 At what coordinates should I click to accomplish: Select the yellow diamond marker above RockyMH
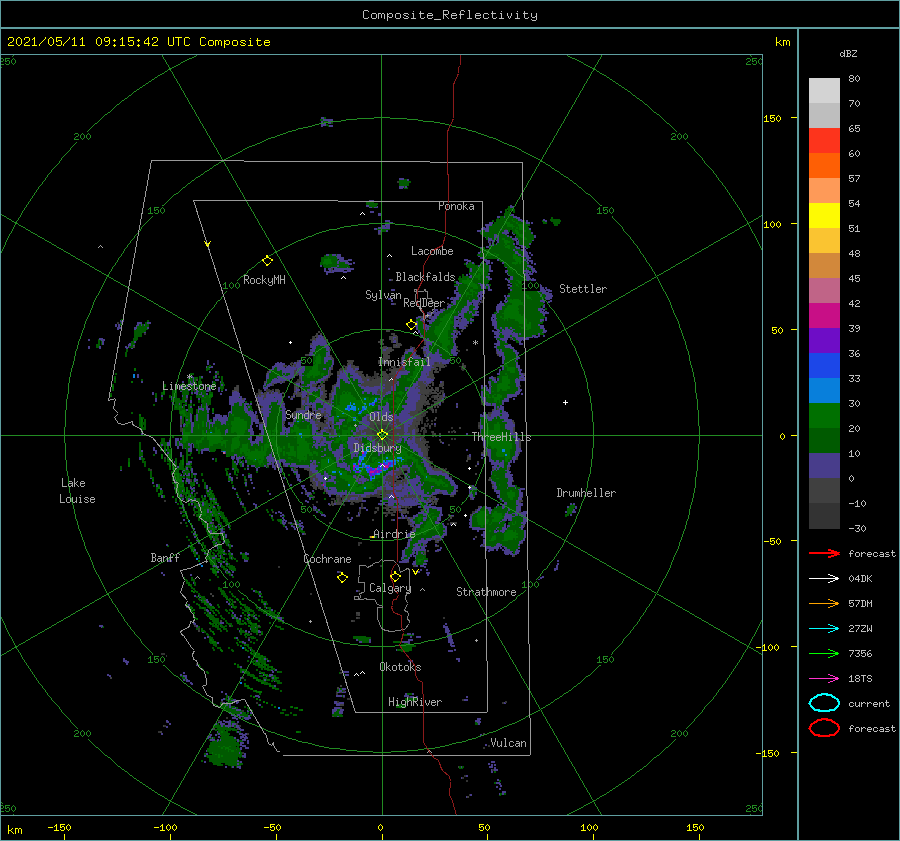click(x=267, y=261)
